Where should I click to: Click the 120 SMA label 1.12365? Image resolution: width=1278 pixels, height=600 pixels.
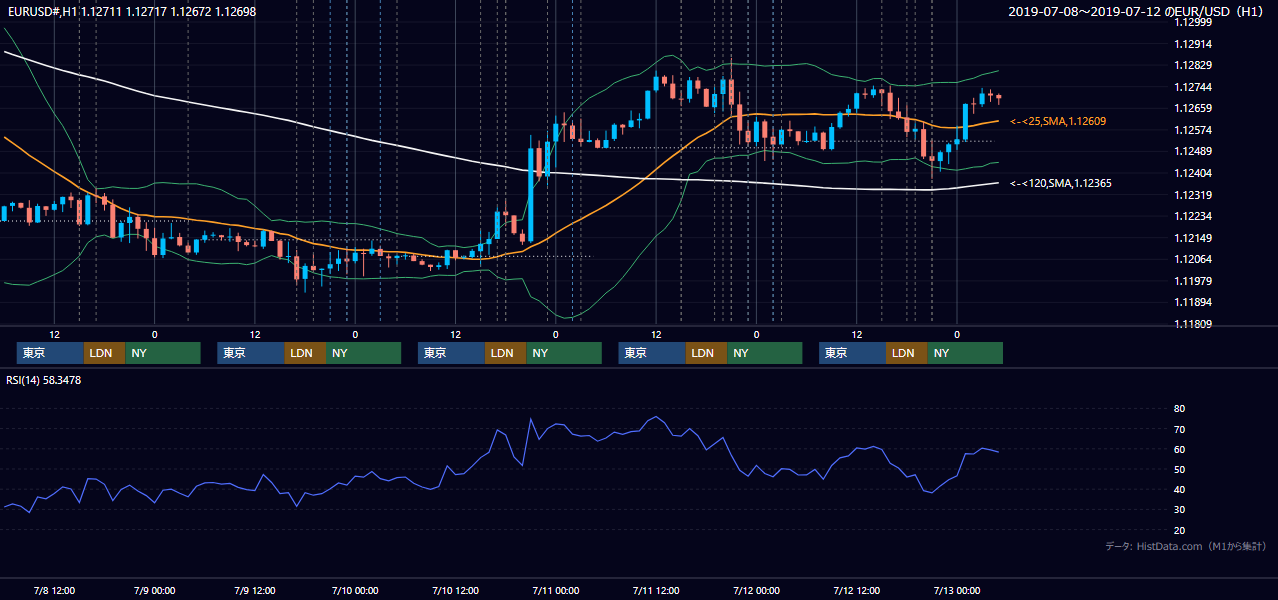pyautogui.click(x=1061, y=183)
